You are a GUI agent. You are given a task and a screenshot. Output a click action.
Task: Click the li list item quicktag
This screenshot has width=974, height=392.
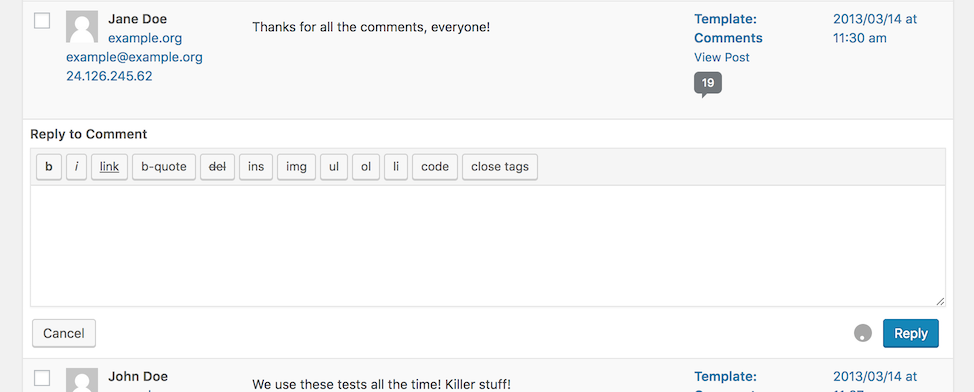[396, 167]
